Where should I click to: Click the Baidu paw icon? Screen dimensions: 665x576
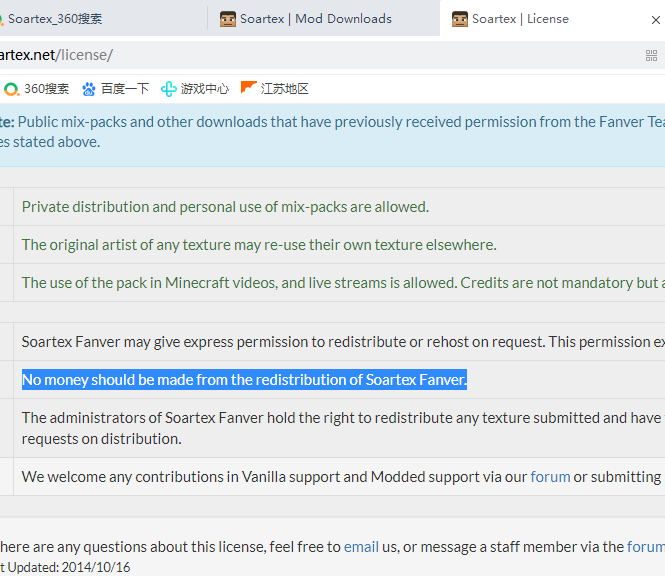[x=89, y=89]
